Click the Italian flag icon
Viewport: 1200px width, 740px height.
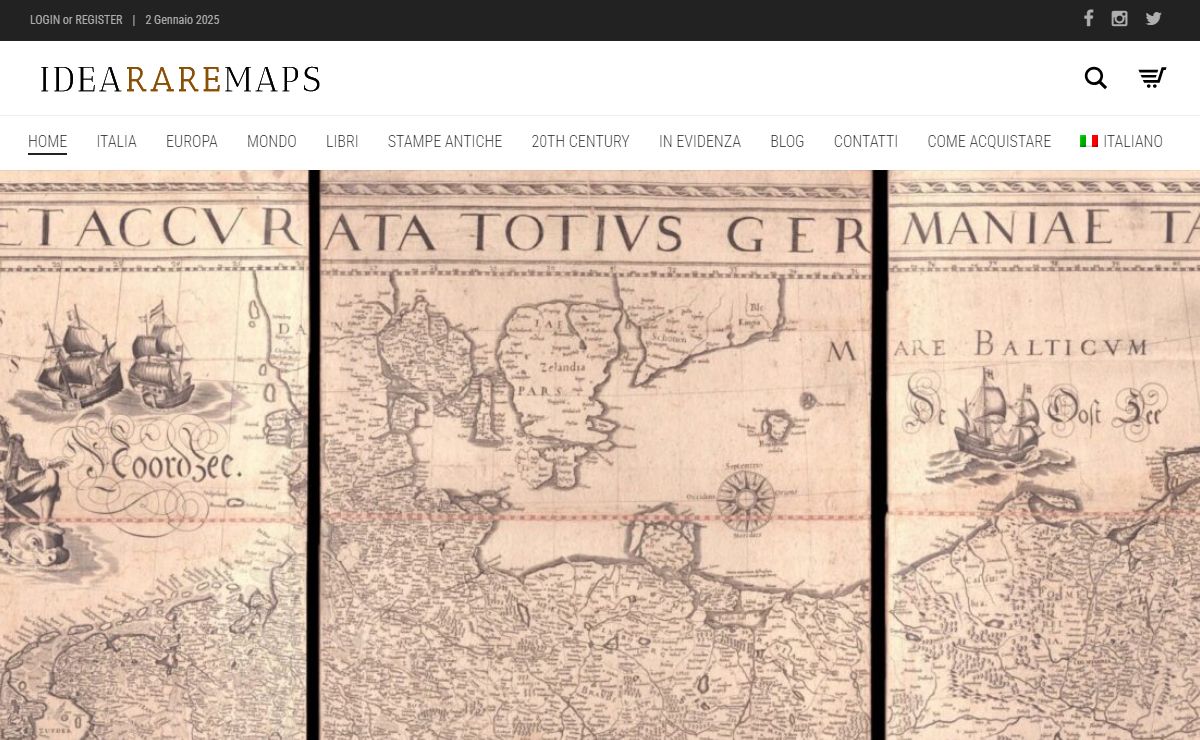pos(1089,141)
